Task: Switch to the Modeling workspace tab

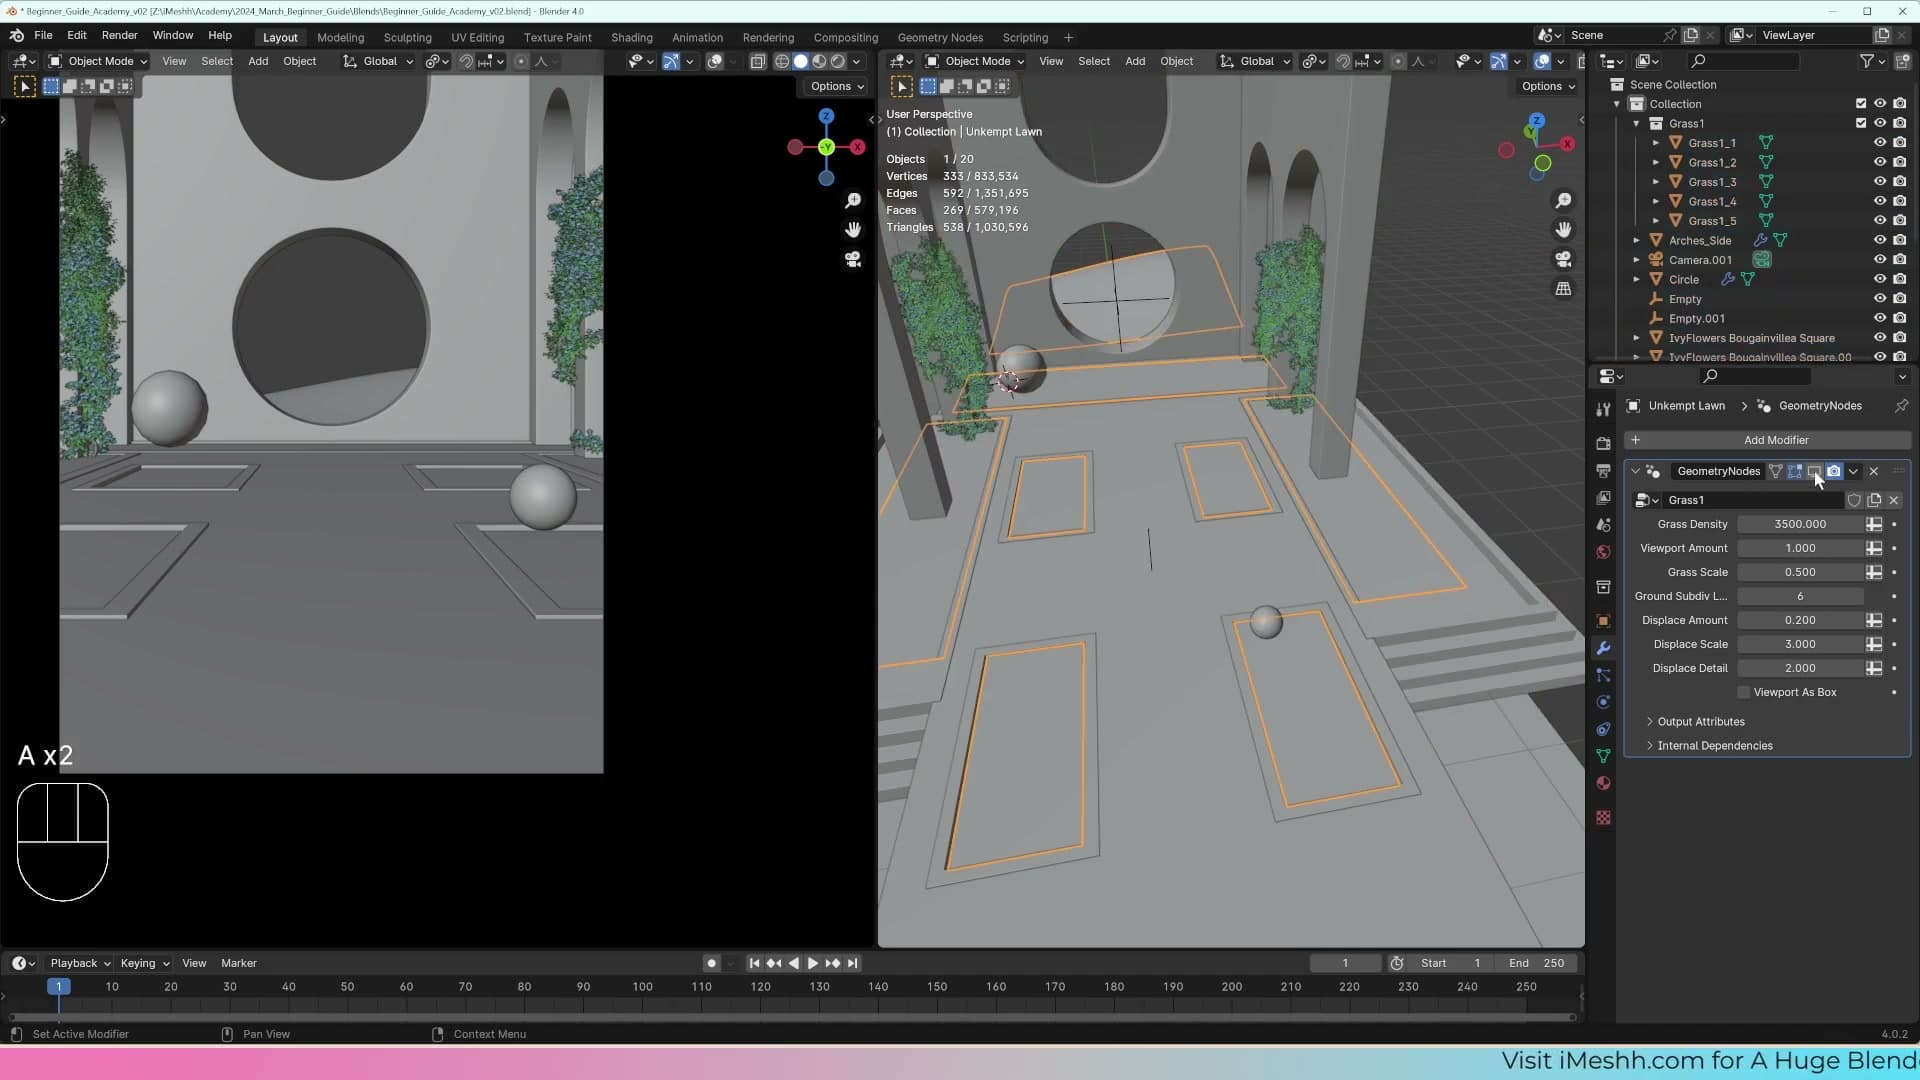Action: click(340, 37)
